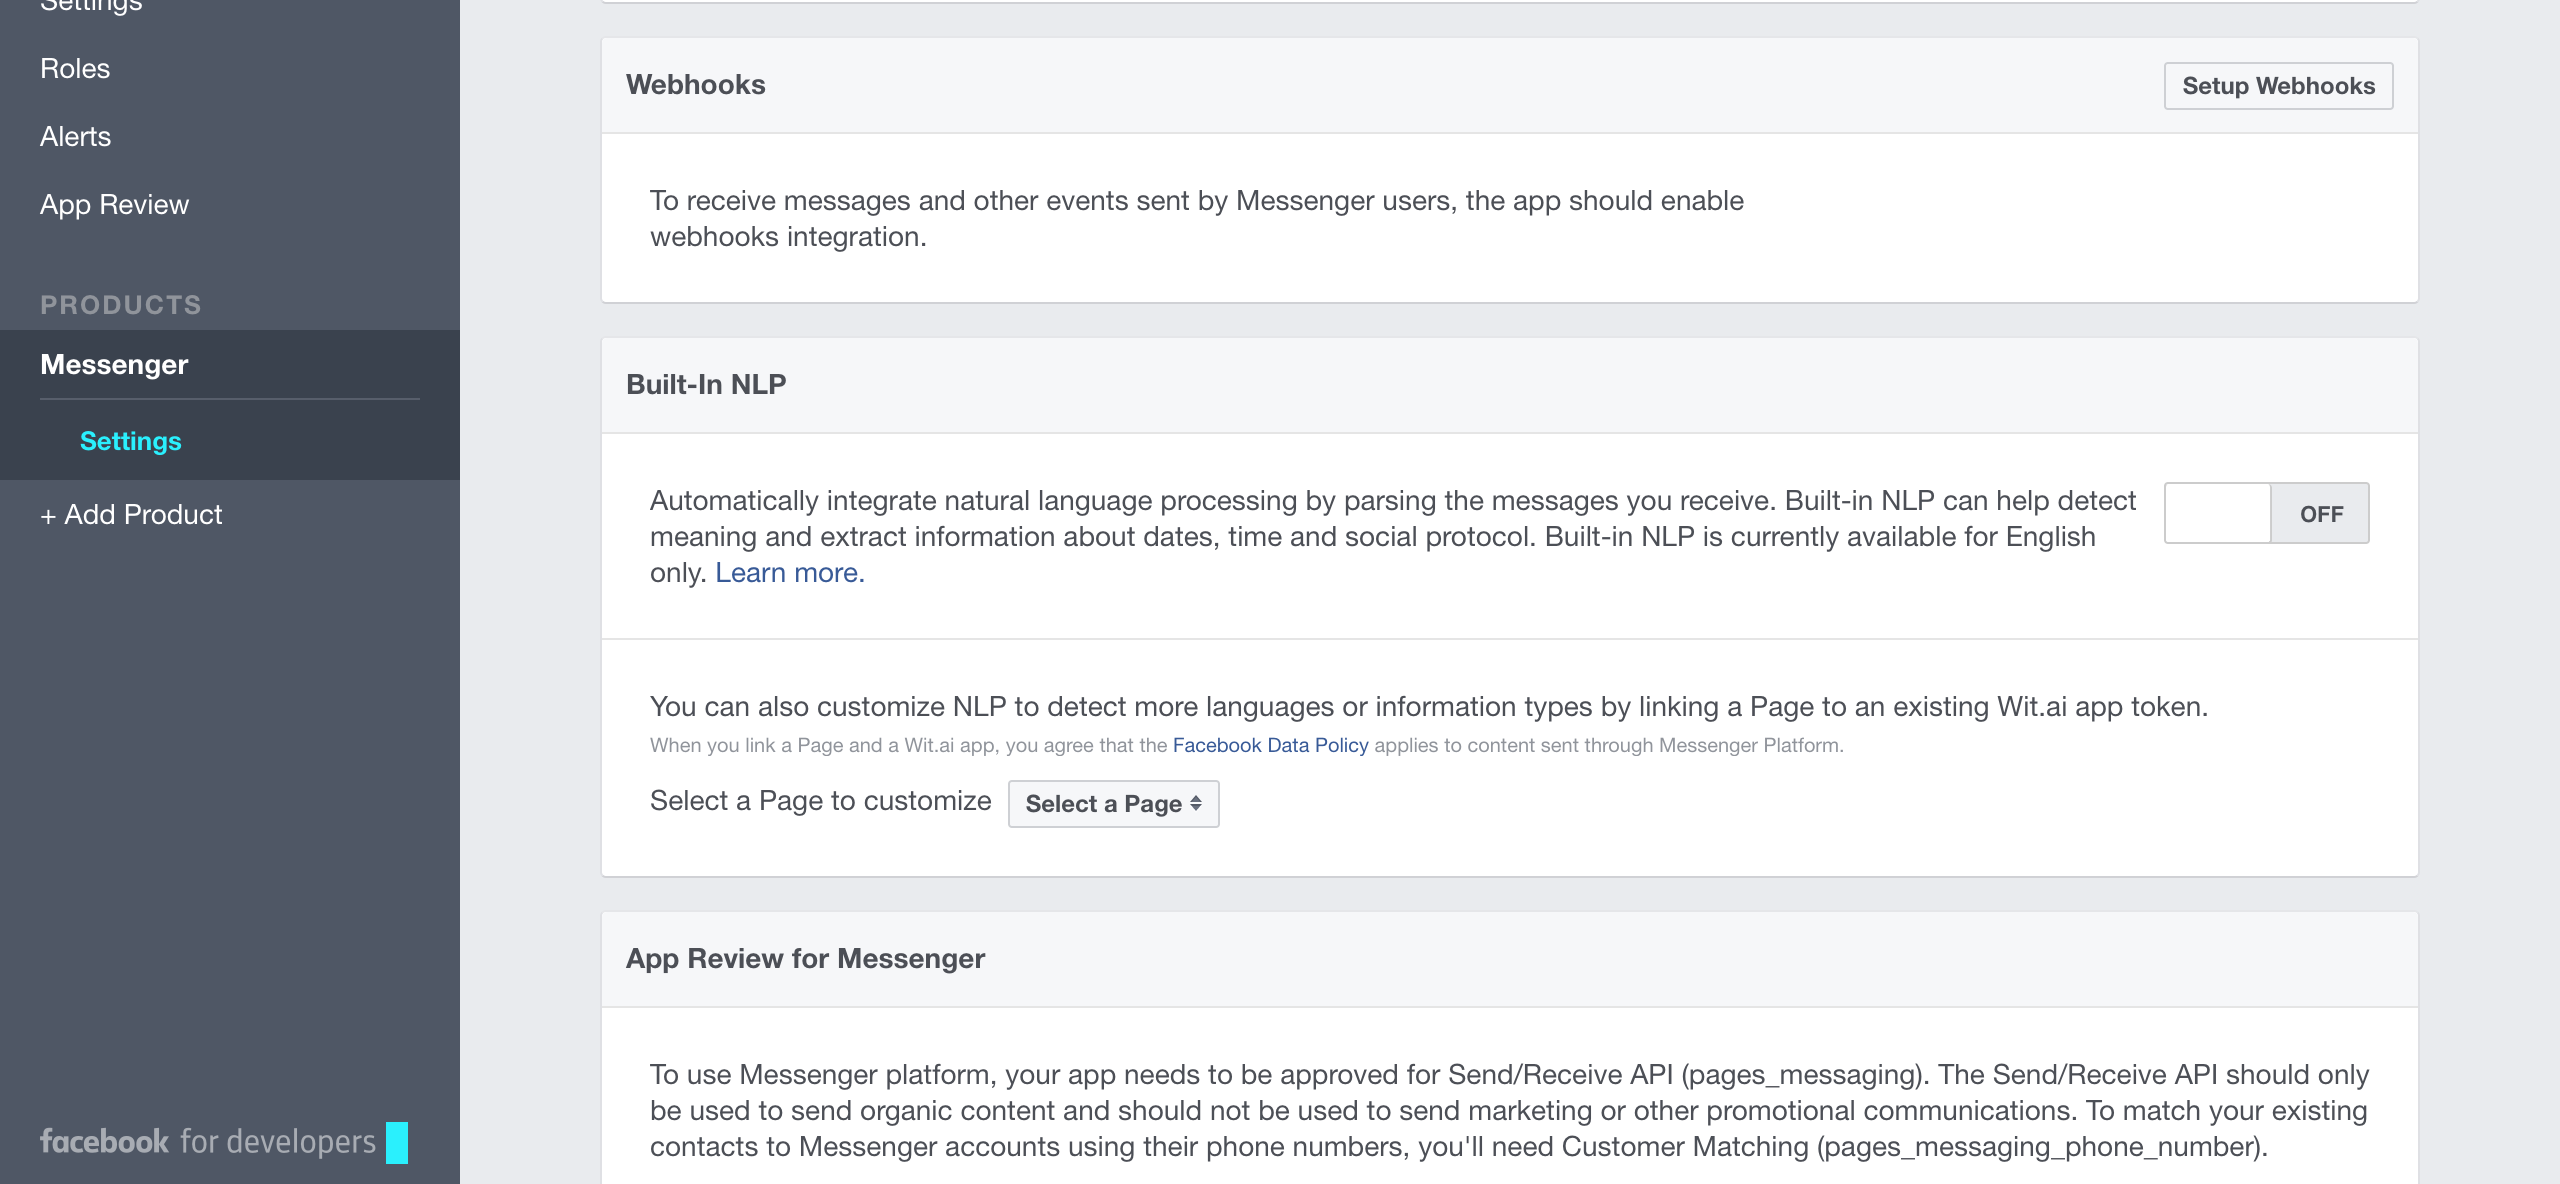Click the Select a Page to customize label
The height and width of the screenshot is (1184, 2560).
pos(820,800)
